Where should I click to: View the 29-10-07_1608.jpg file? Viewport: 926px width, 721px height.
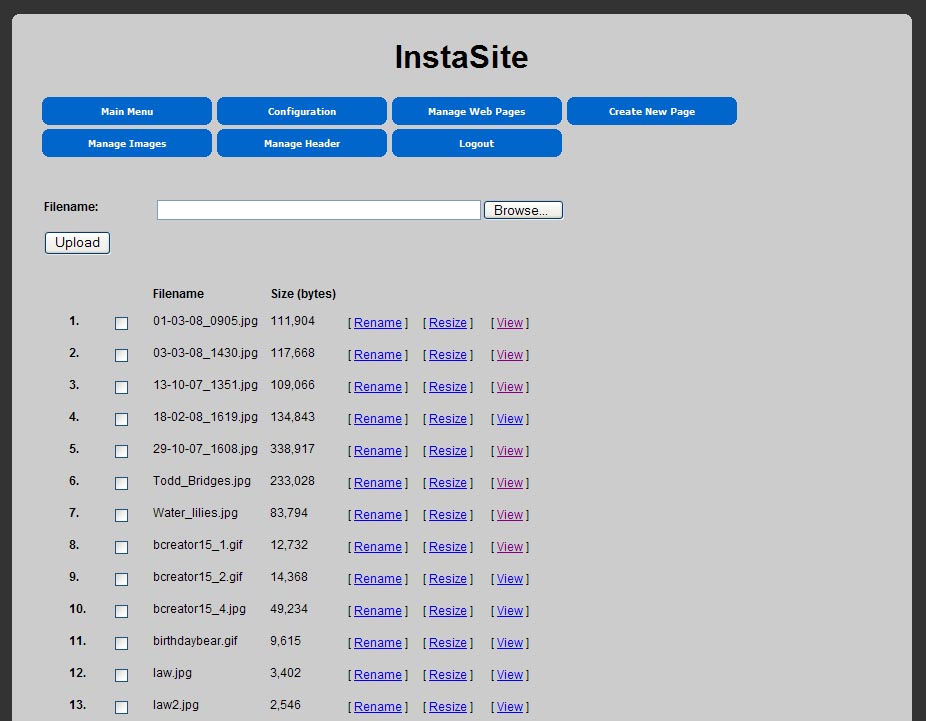click(510, 451)
